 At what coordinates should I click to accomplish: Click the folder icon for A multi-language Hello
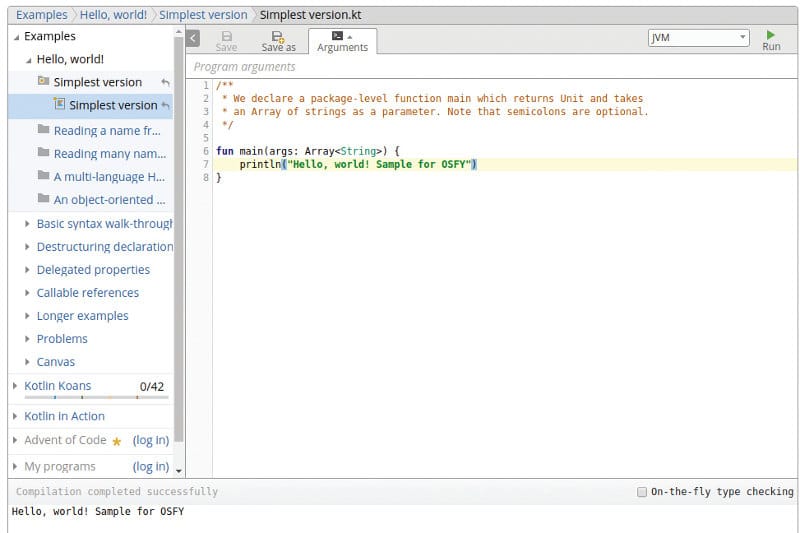[44, 176]
